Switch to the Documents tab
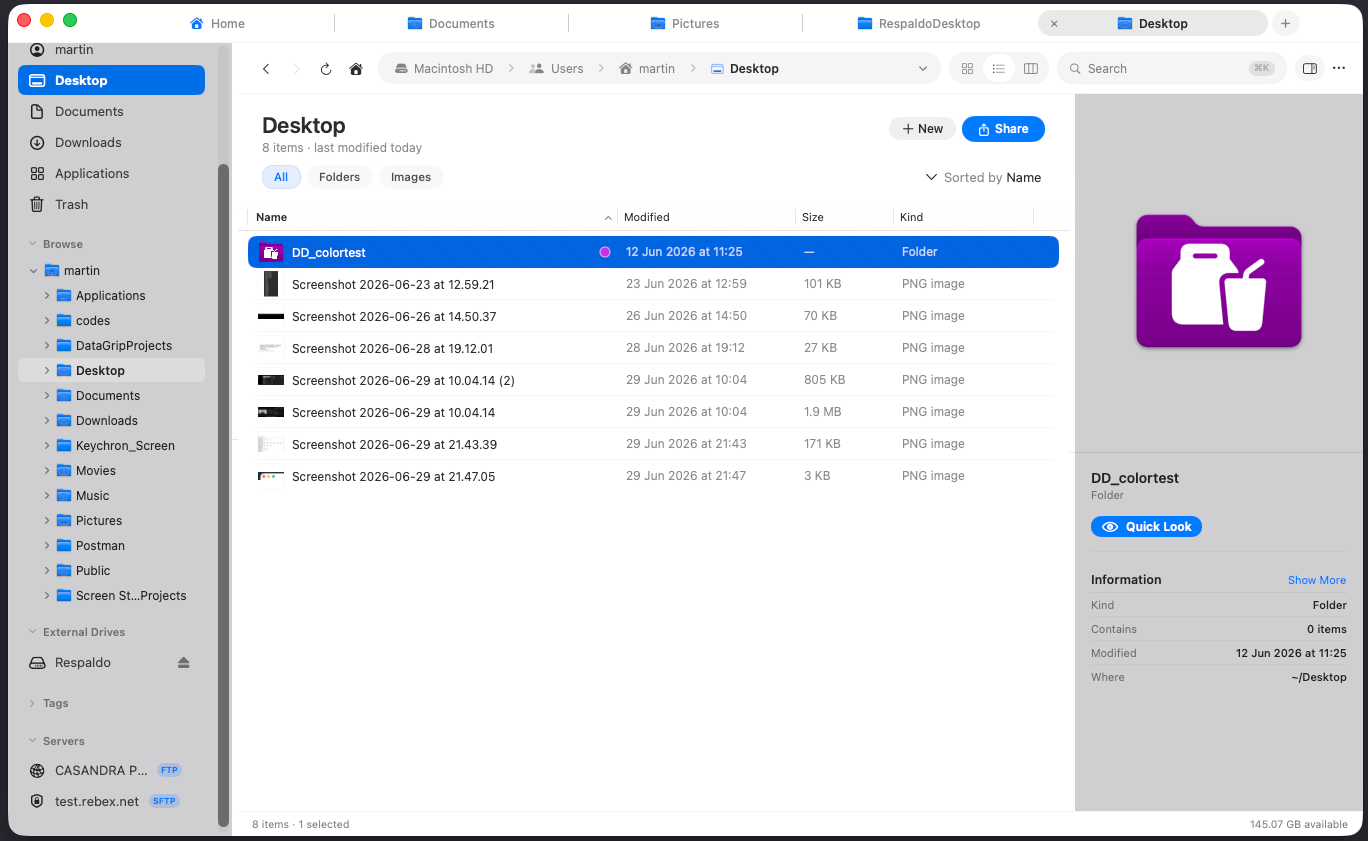This screenshot has height=841, width=1368. [x=451, y=23]
